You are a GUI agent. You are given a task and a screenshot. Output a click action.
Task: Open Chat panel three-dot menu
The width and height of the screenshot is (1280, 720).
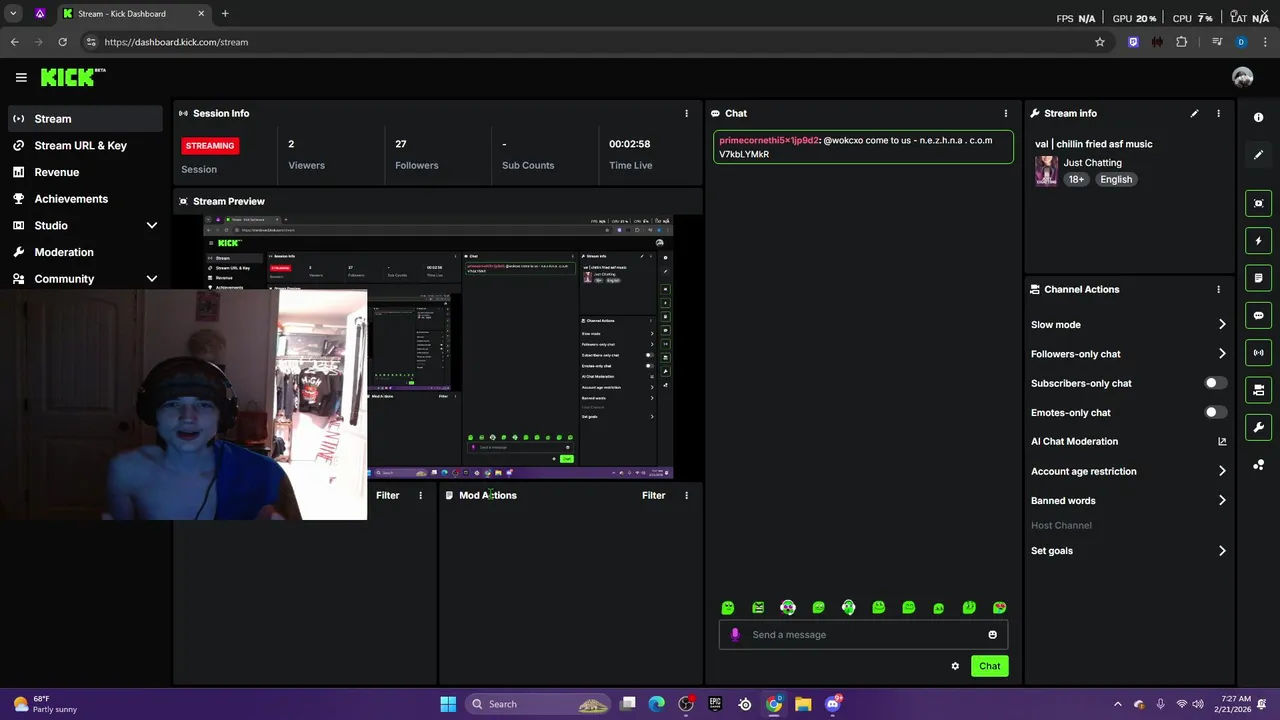[1006, 114]
